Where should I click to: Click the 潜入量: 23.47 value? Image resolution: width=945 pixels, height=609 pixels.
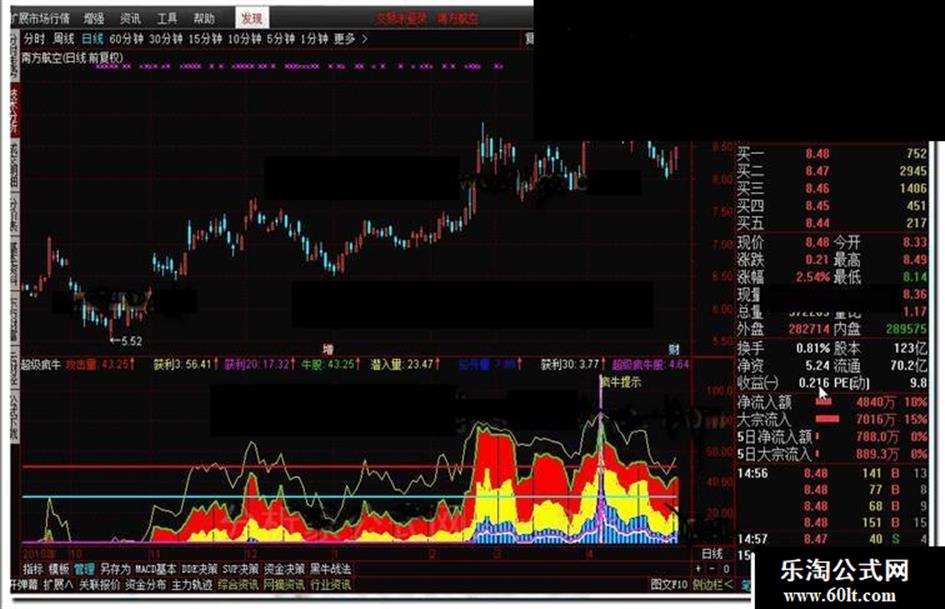coord(404,365)
